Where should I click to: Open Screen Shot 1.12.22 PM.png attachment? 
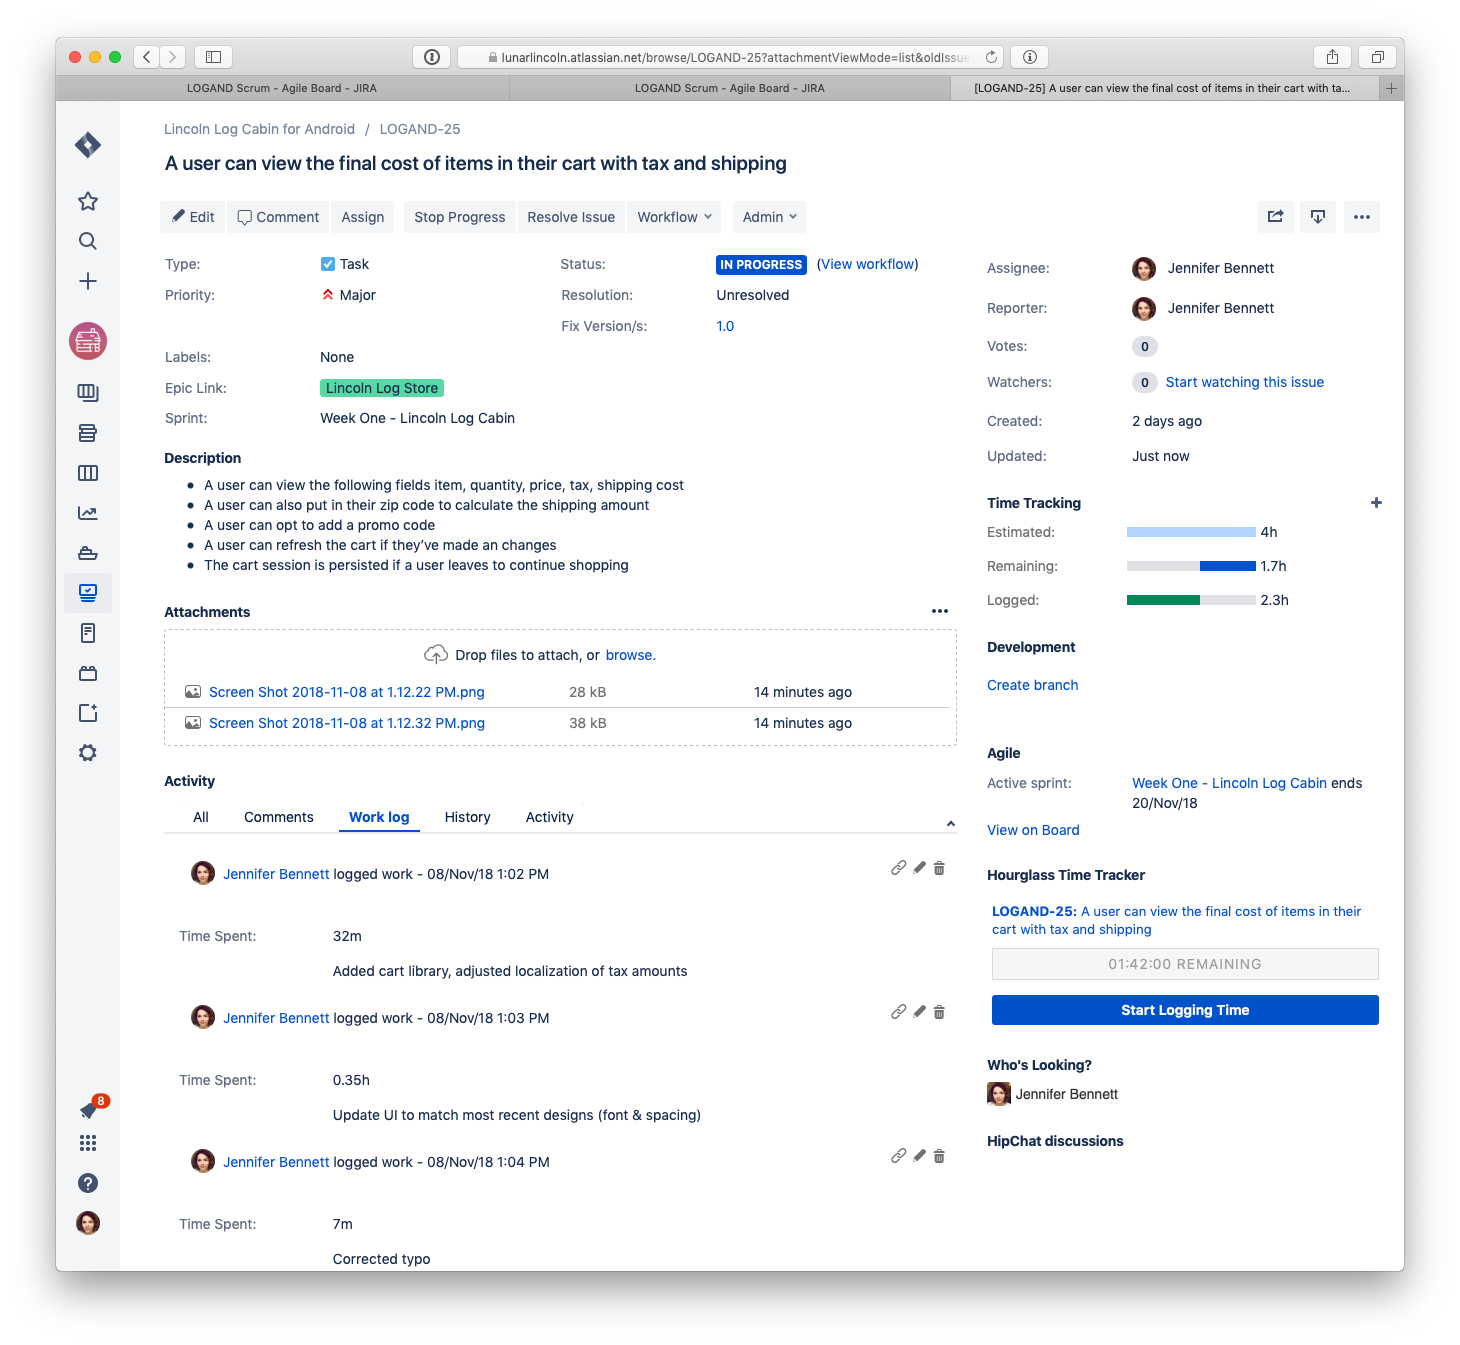346,692
